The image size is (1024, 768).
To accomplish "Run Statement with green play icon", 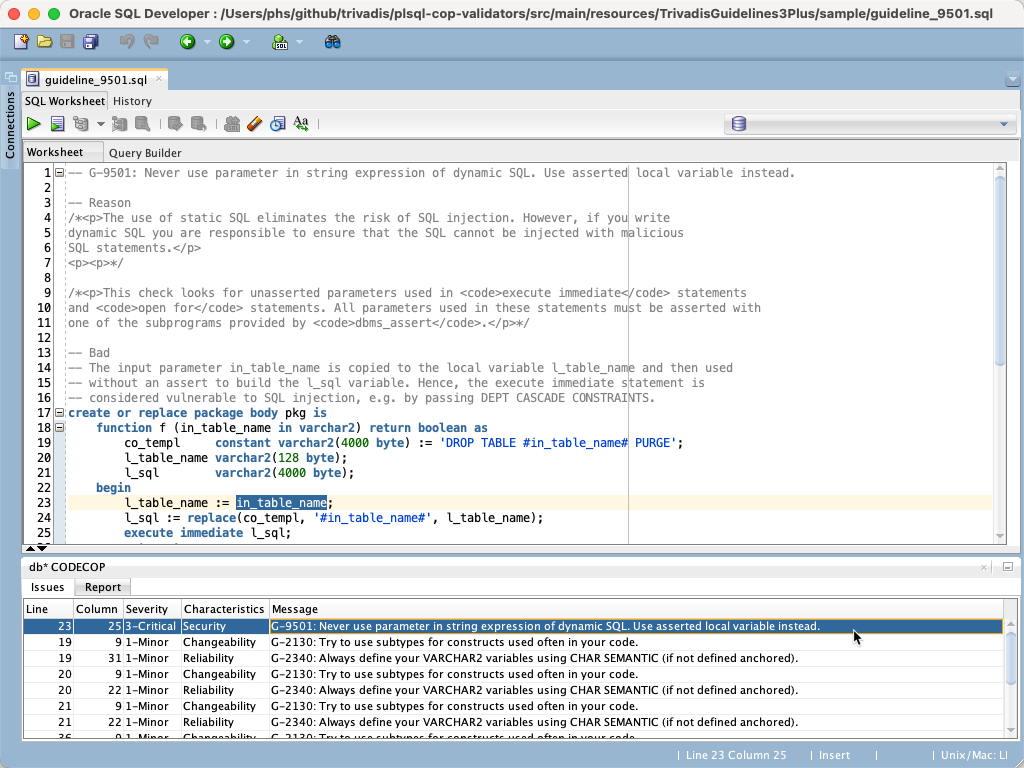I will [33, 123].
